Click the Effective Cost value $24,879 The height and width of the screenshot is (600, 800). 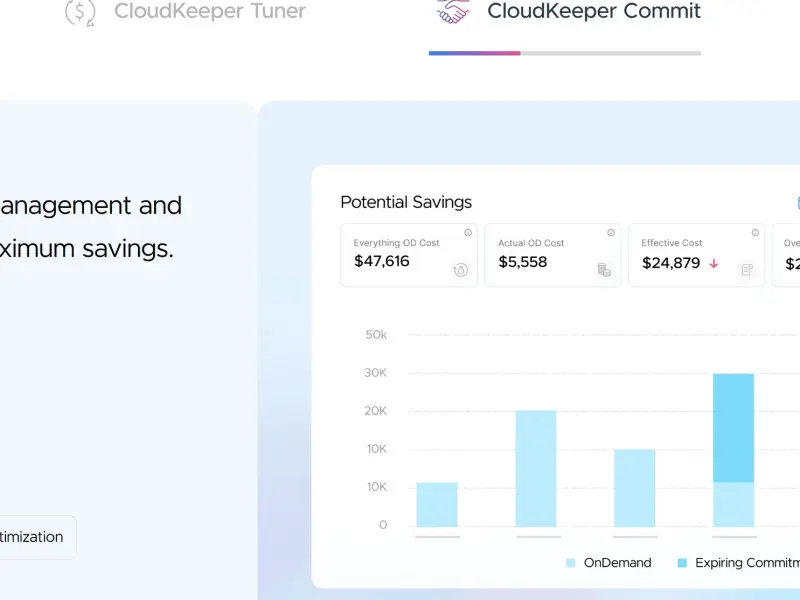(671, 263)
